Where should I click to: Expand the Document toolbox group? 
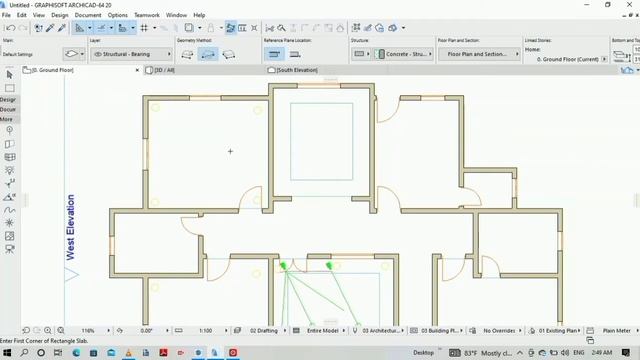[x=8, y=109]
